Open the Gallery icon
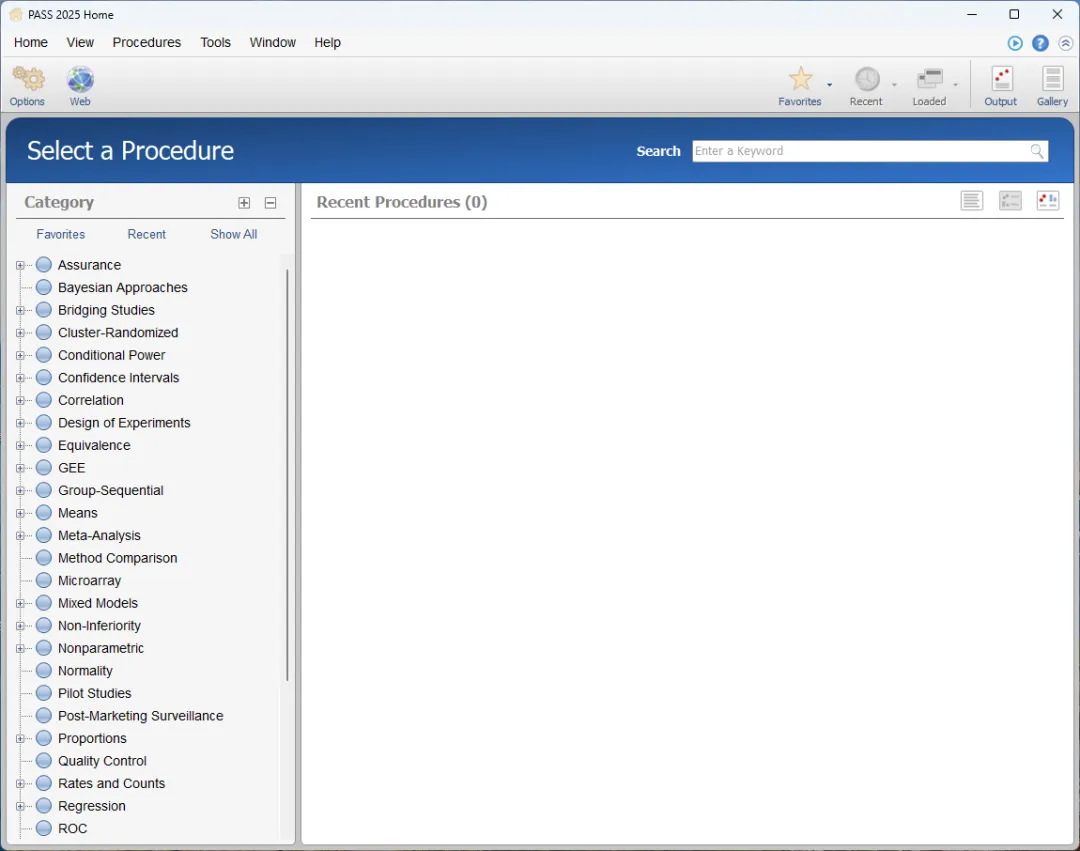Image resolution: width=1080 pixels, height=851 pixels. click(x=1052, y=79)
